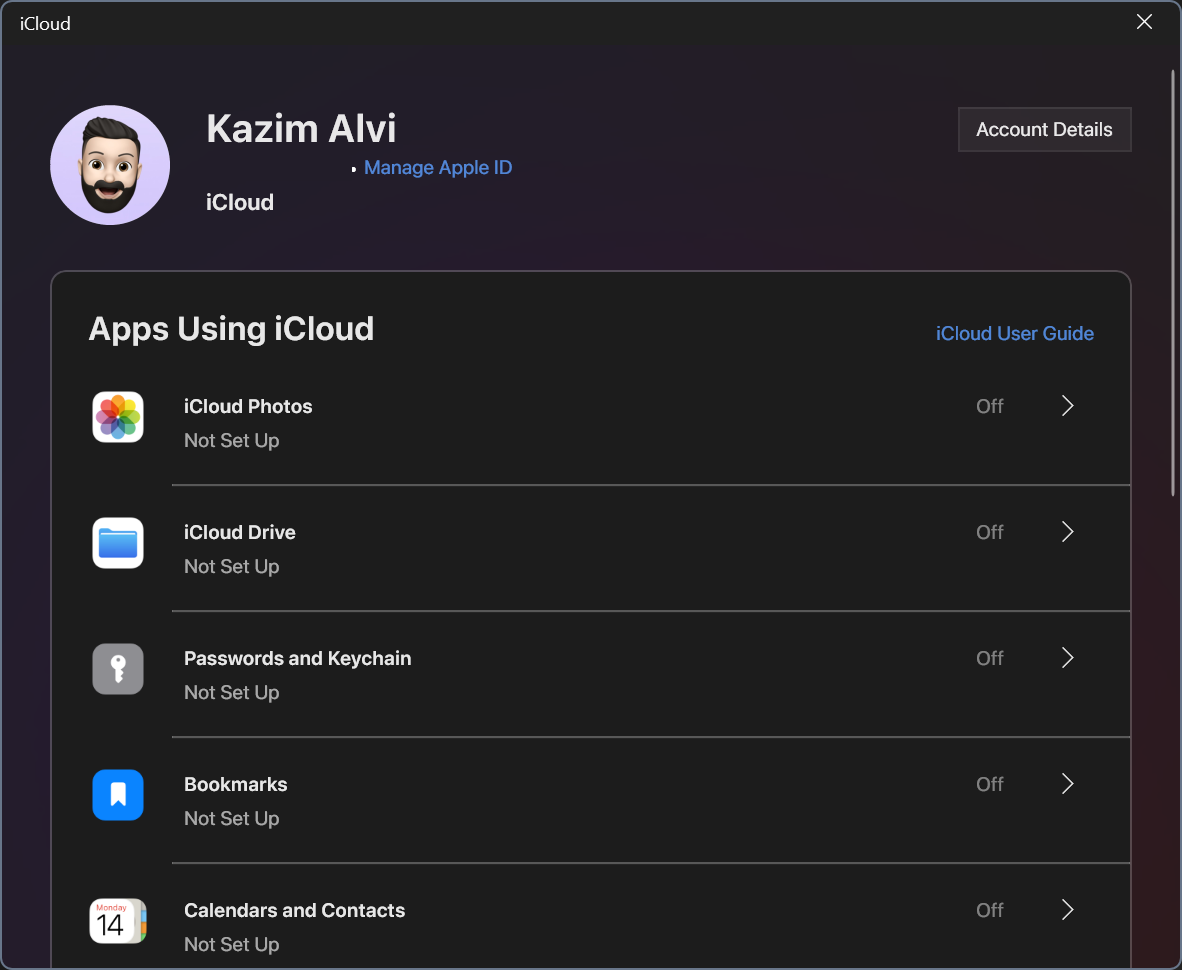
Task: Expand iCloud Photos settings chevron
Action: pos(1067,405)
